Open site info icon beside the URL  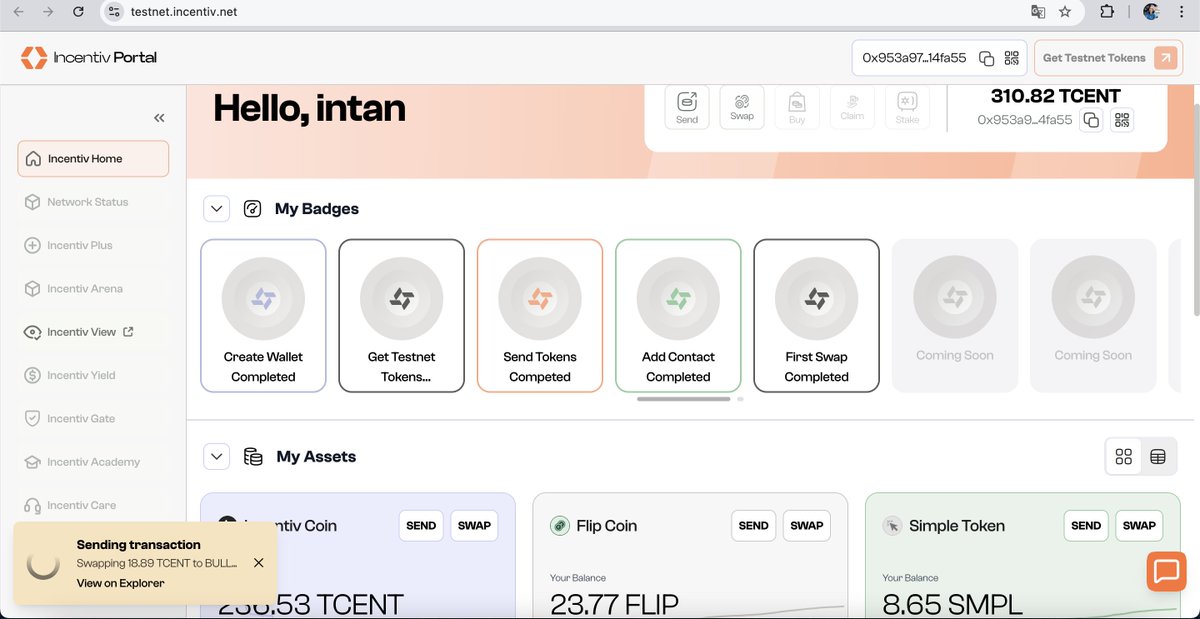tap(114, 12)
